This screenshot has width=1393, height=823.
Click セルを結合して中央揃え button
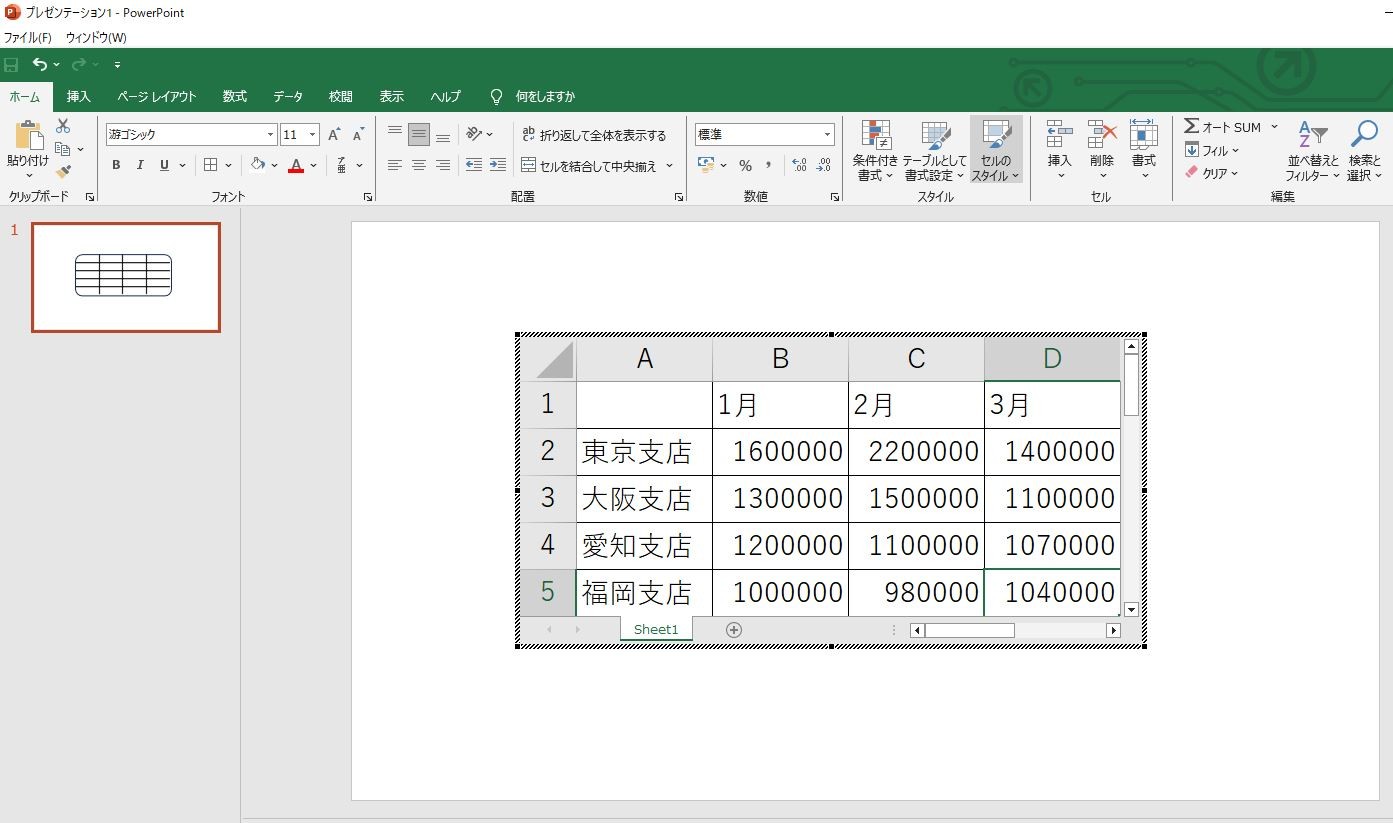click(589, 166)
